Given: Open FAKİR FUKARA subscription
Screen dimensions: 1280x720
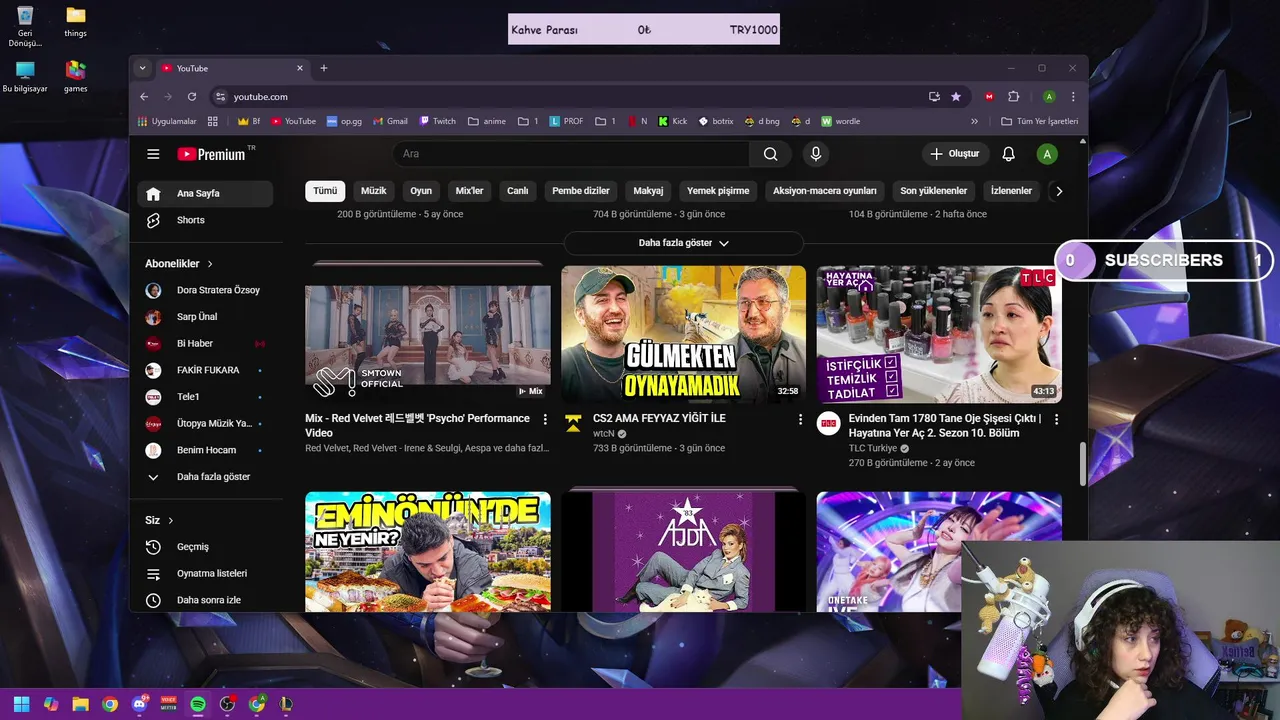Looking at the screenshot, I should click(x=205, y=370).
